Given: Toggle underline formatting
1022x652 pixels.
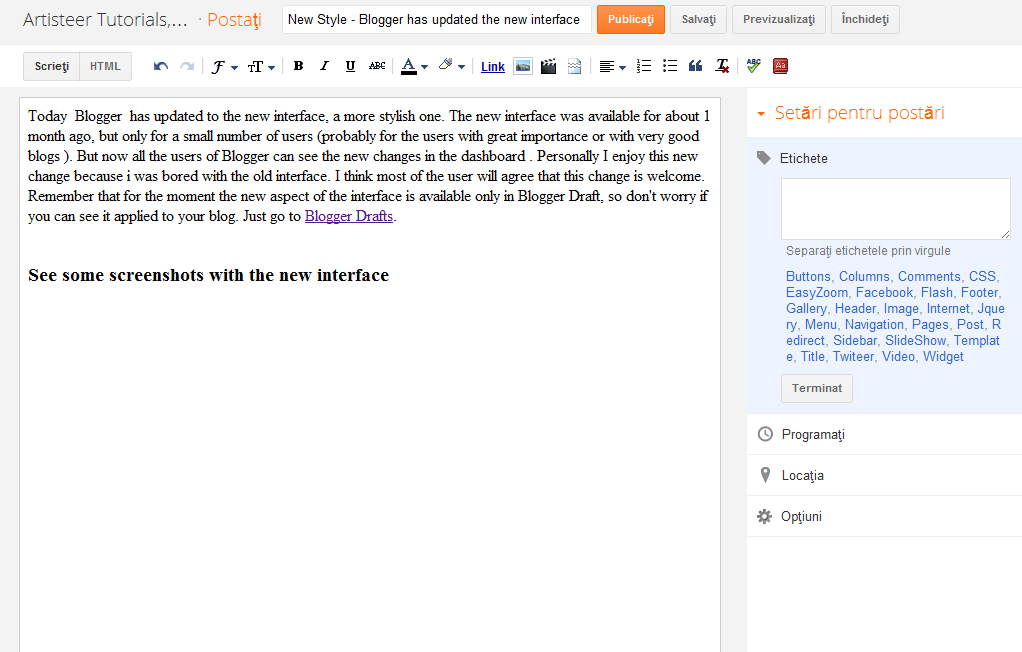Looking at the screenshot, I should [x=350, y=66].
